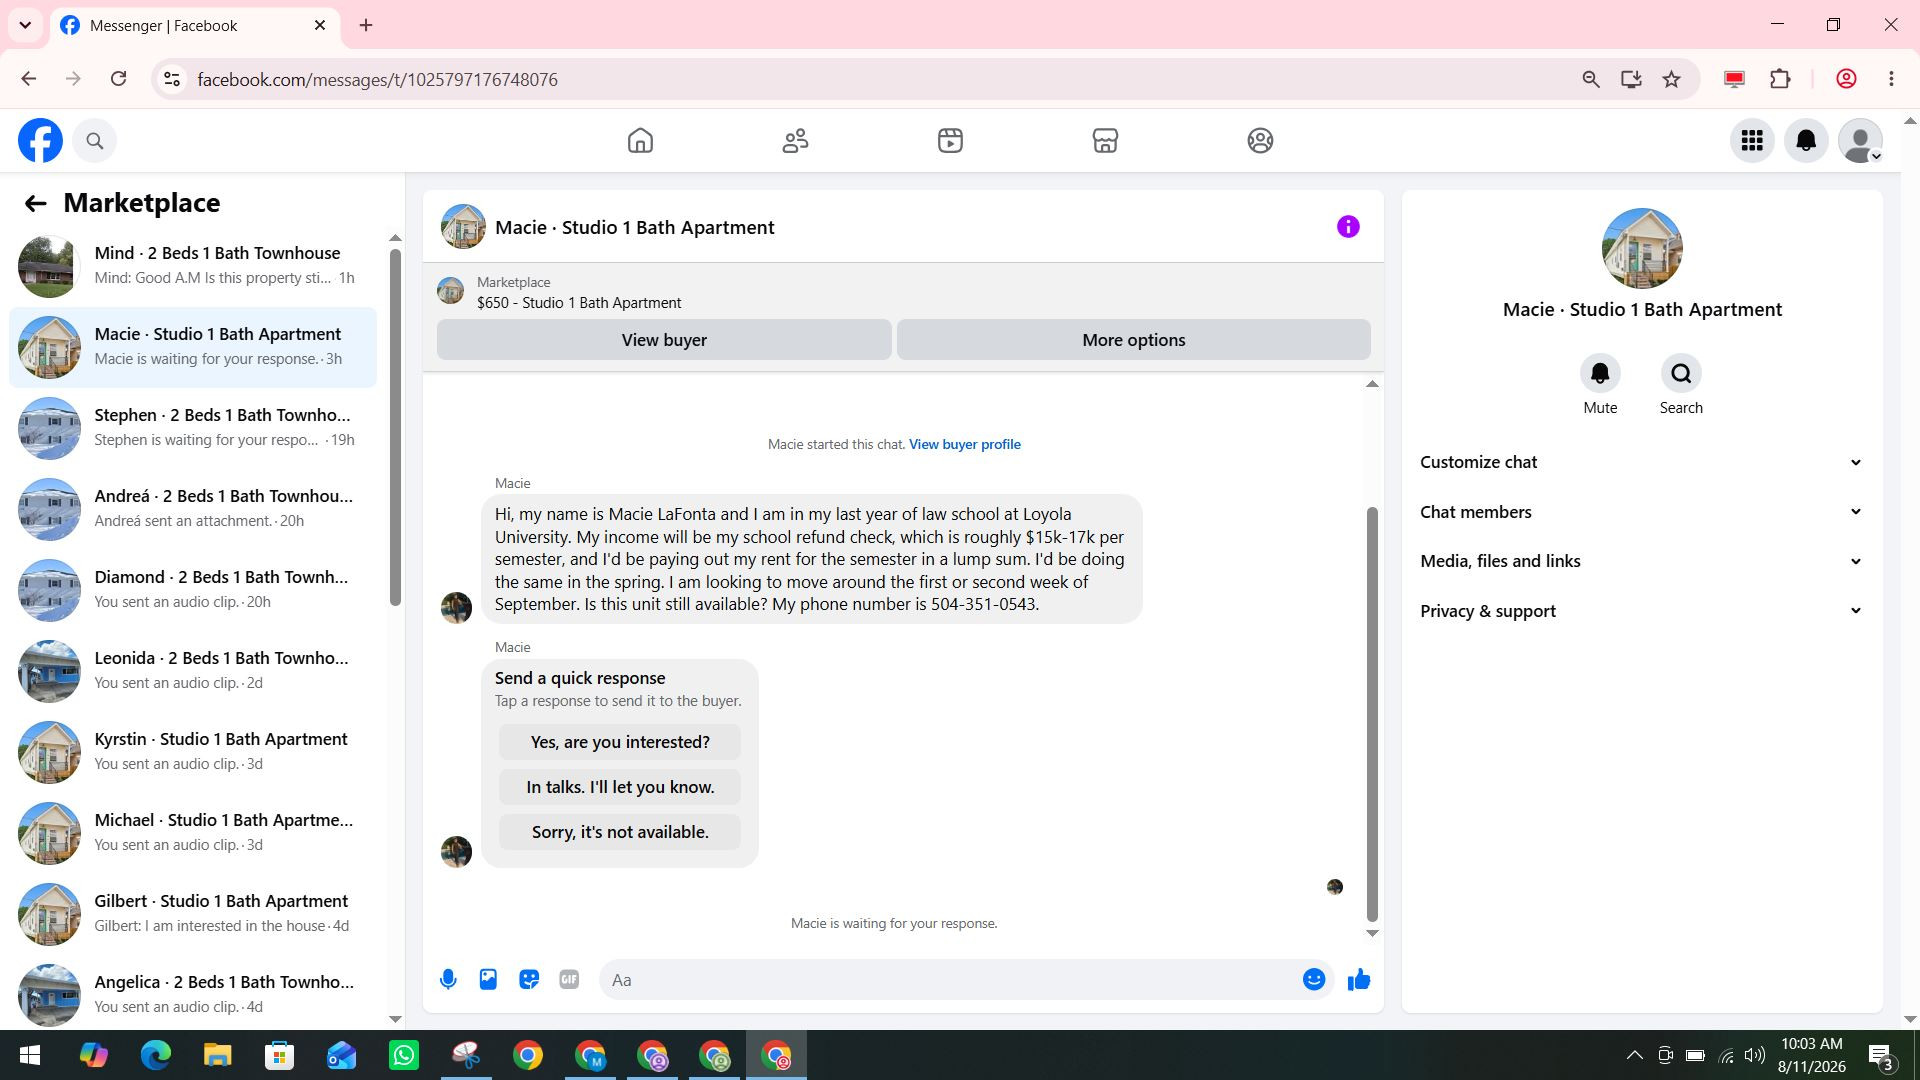Open Michael Studio Apartment conversation
The image size is (1920, 1080).
pyautogui.click(x=193, y=833)
